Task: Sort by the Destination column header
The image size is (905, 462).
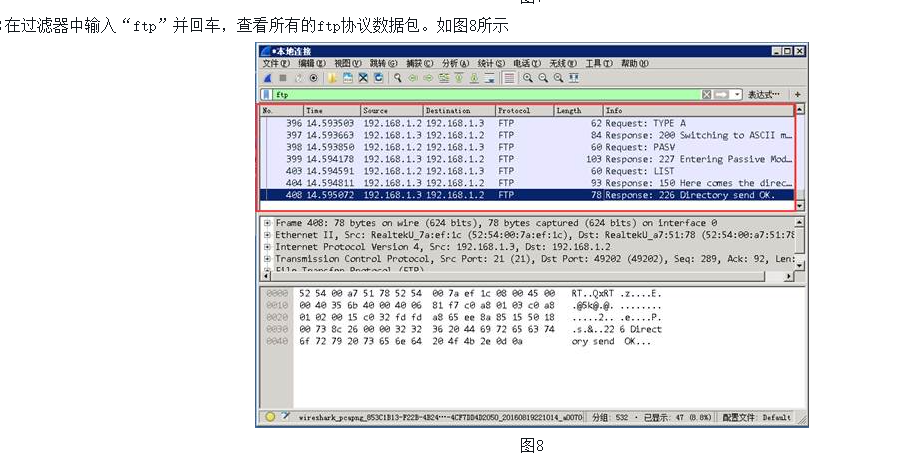Action: 460,110
